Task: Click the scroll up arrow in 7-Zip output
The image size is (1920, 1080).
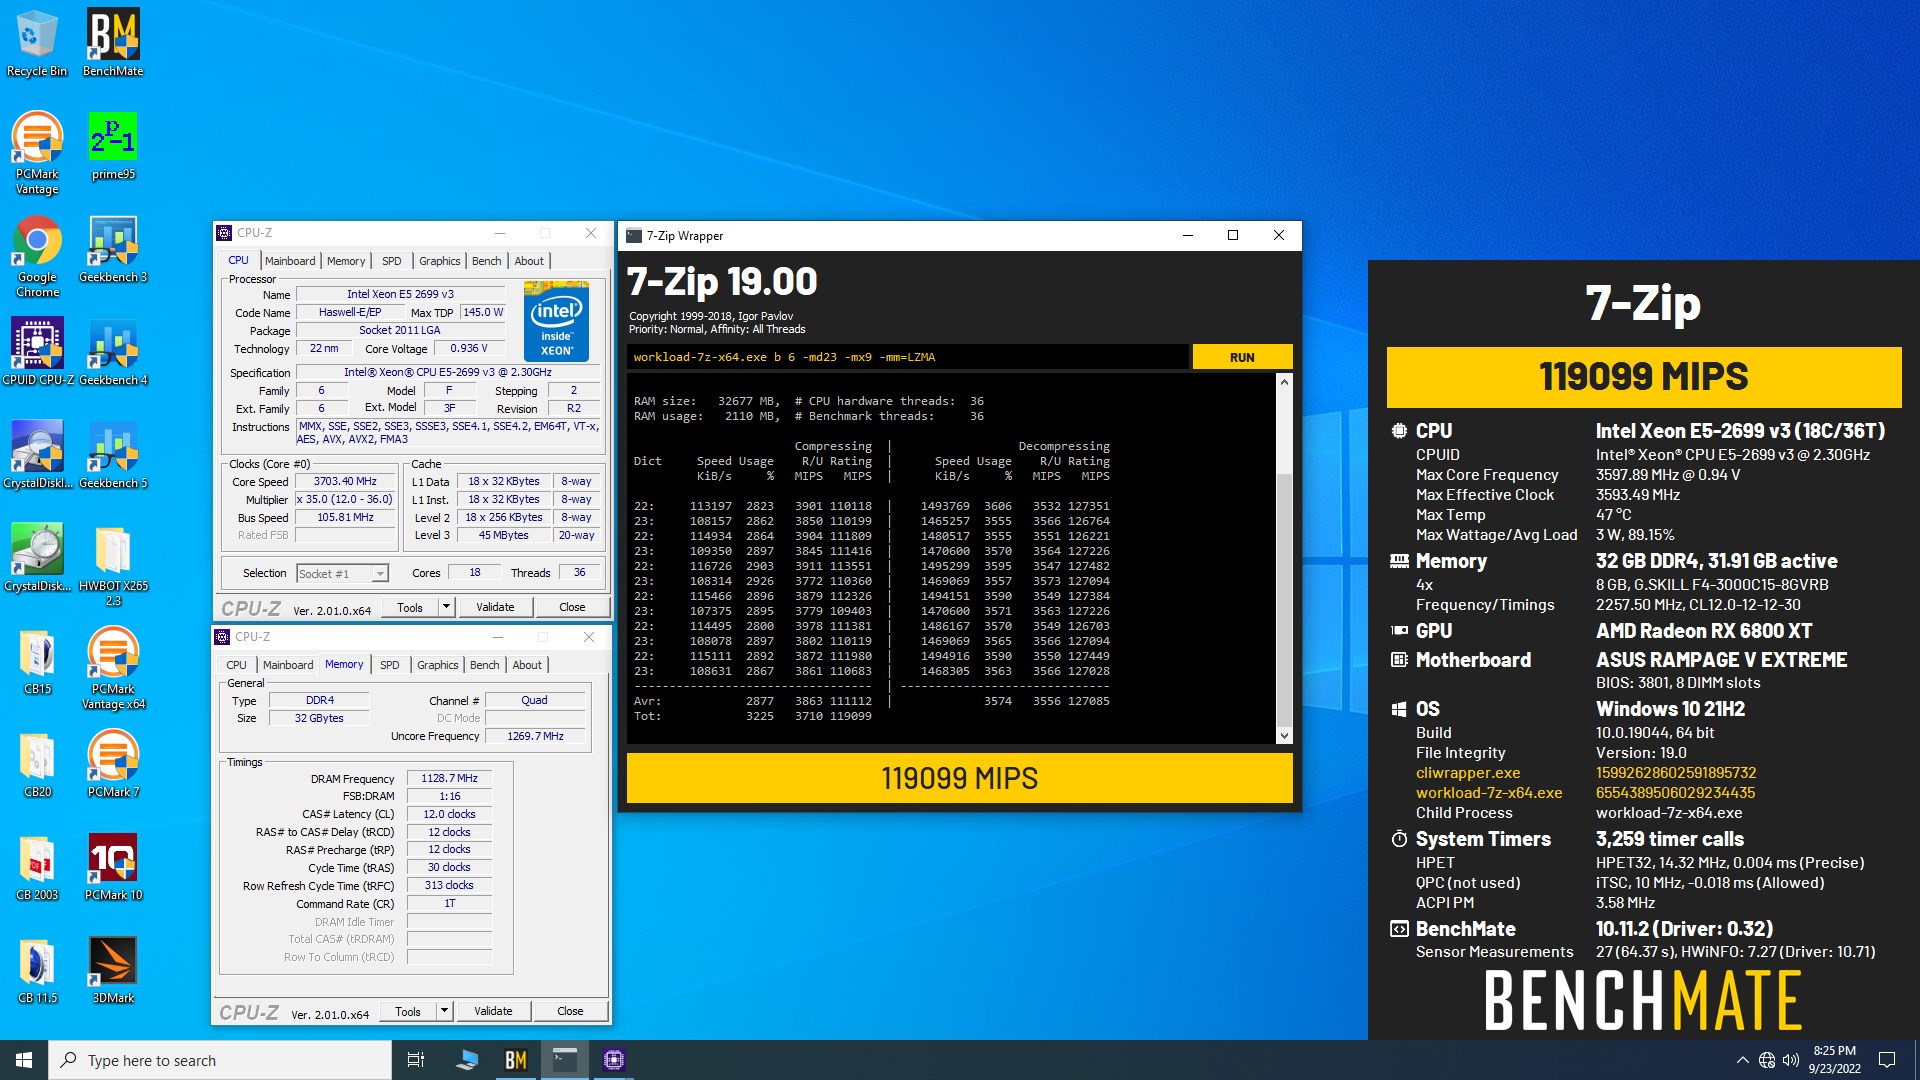Action: click(x=1284, y=382)
